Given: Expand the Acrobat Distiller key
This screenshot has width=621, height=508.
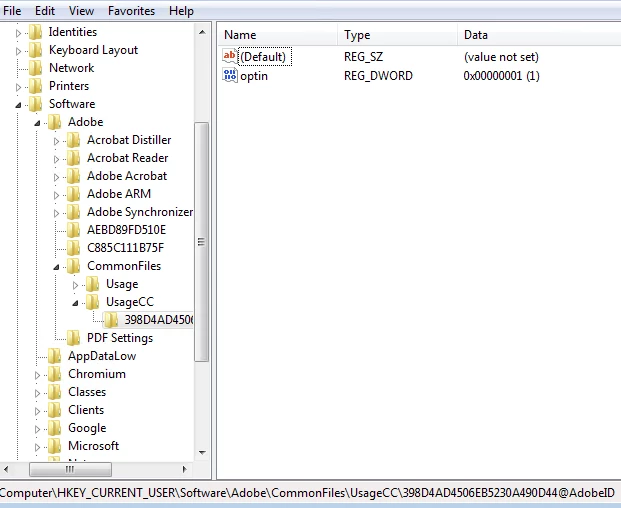Looking at the screenshot, I should 56,141.
